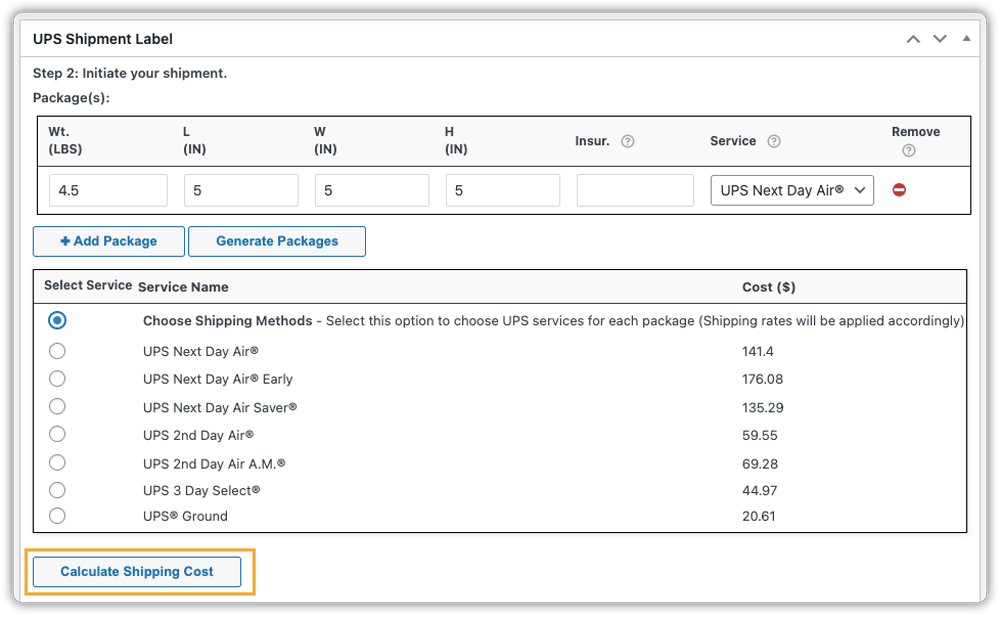Screen dimensions: 1000x619
Task: Click the cost value 141.4
Action: click(x=758, y=352)
